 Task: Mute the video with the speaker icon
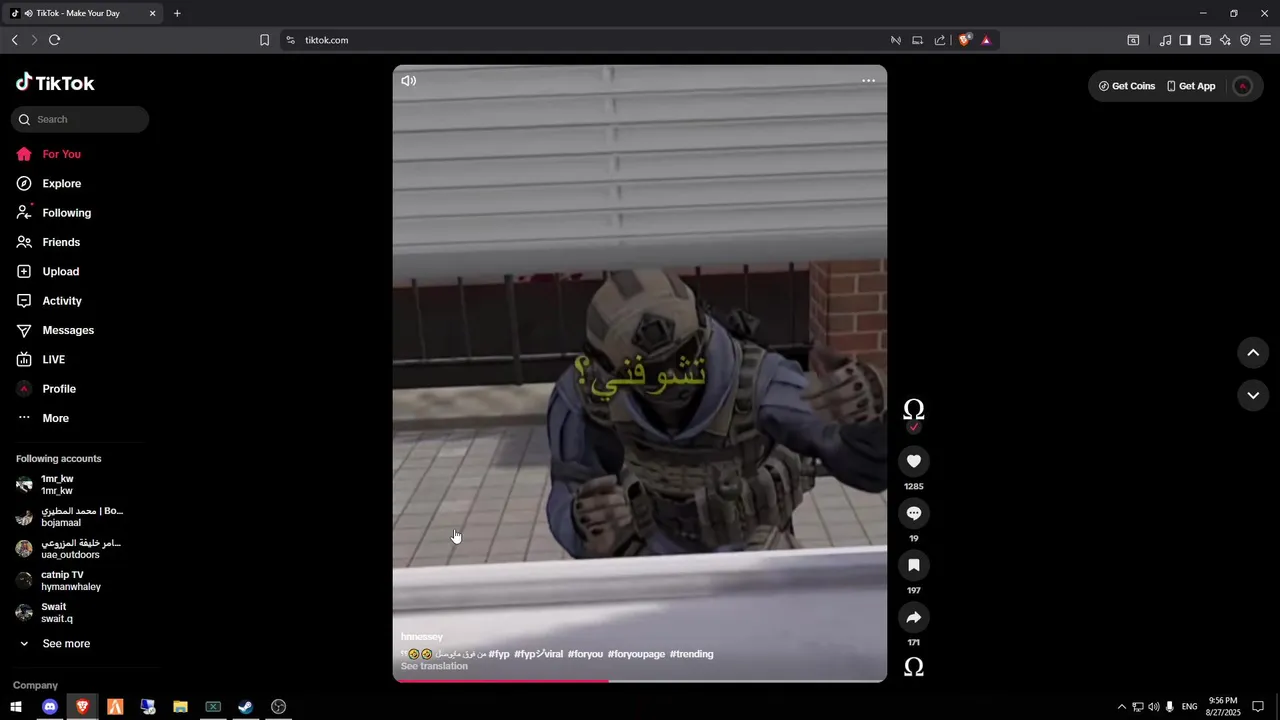[408, 81]
